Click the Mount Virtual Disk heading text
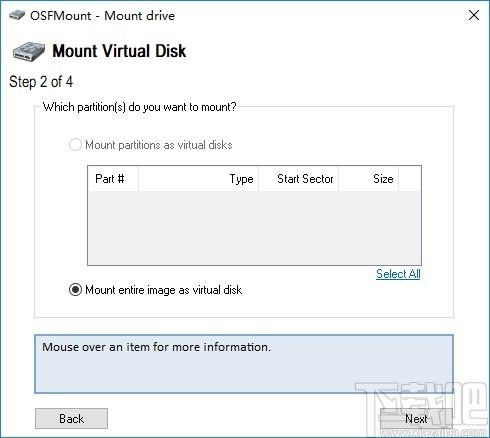This screenshot has height=438, width=490. click(119, 51)
